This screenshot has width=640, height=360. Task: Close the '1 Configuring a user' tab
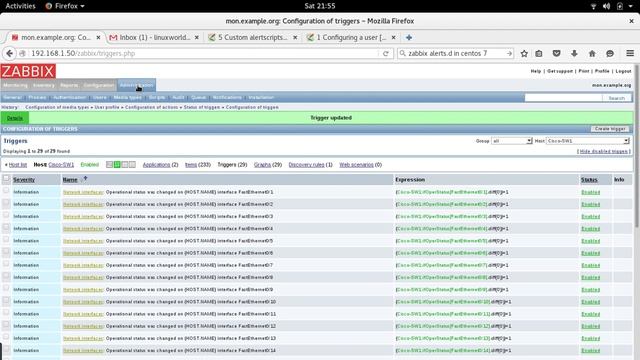click(393, 38)
